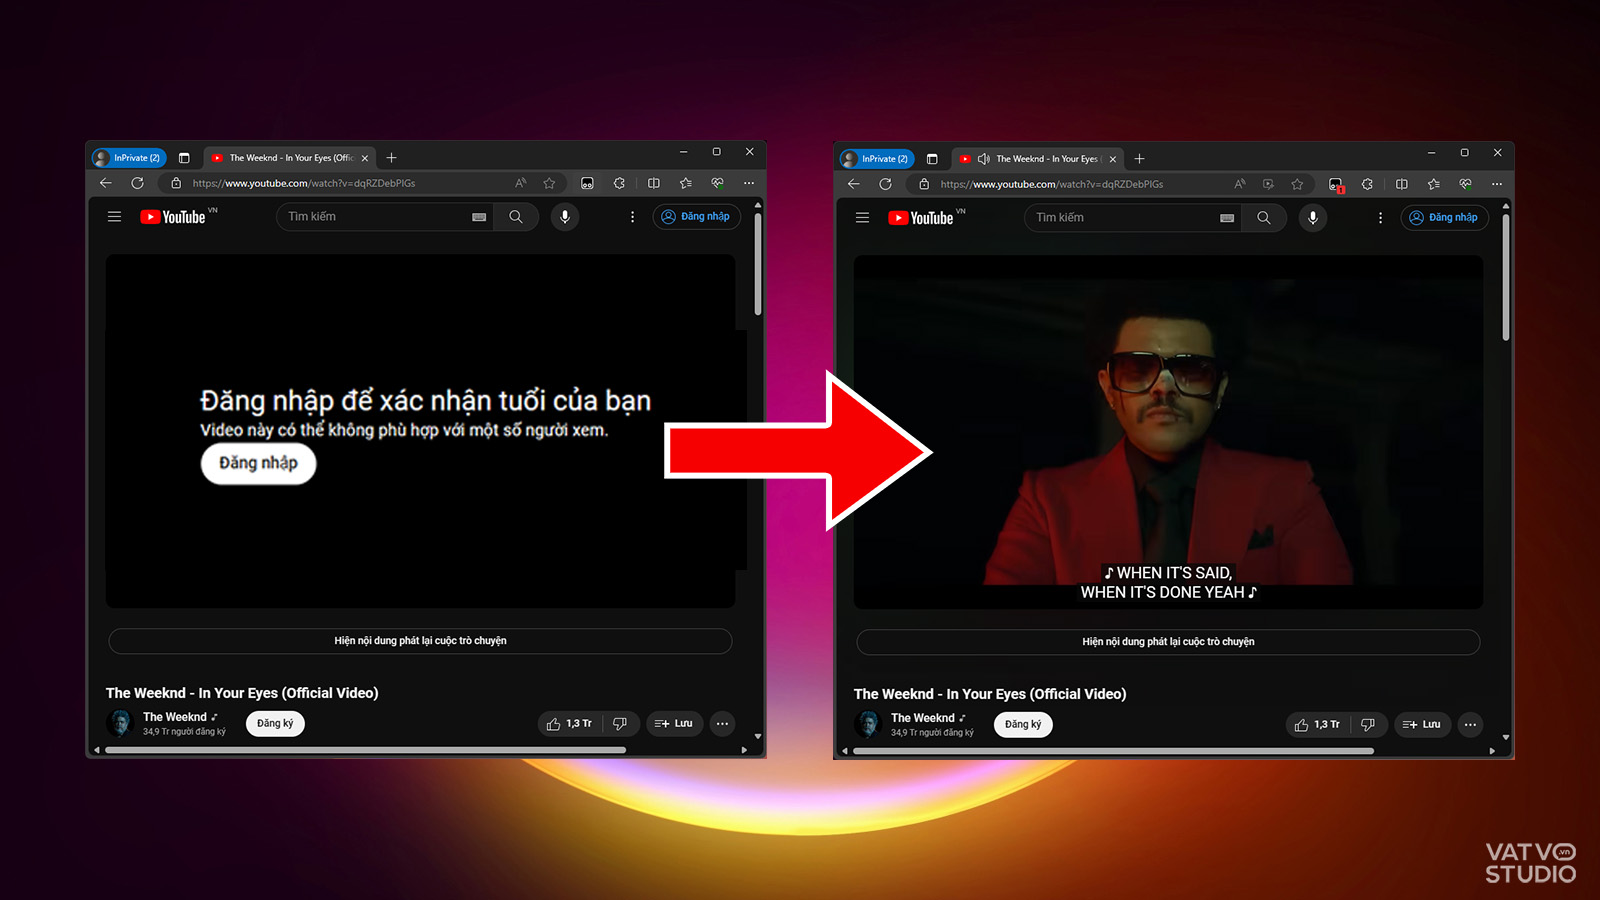The image size is (1600, 900).
Task: Toggle split screen in right browser window
Action: pos(1402,184)
